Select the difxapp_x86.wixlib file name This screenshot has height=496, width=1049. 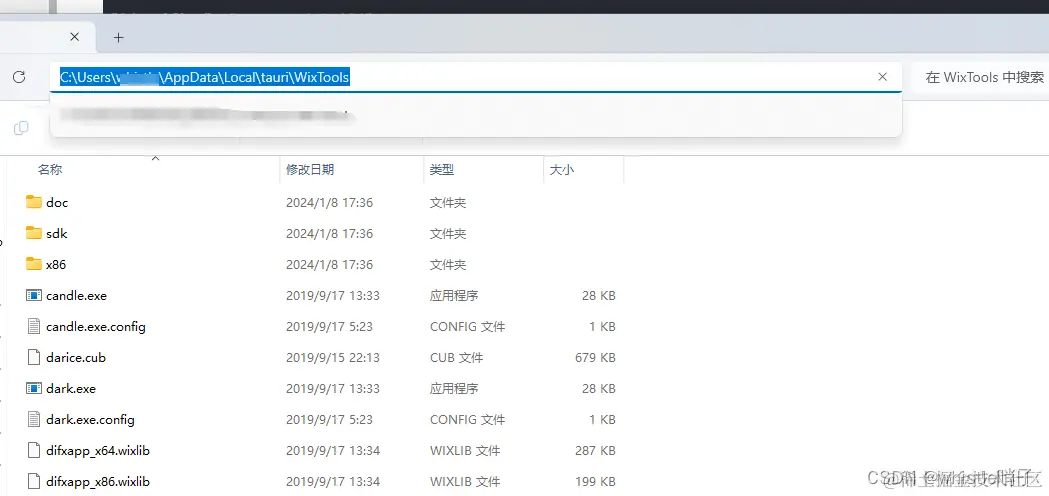tap(98, 481)
